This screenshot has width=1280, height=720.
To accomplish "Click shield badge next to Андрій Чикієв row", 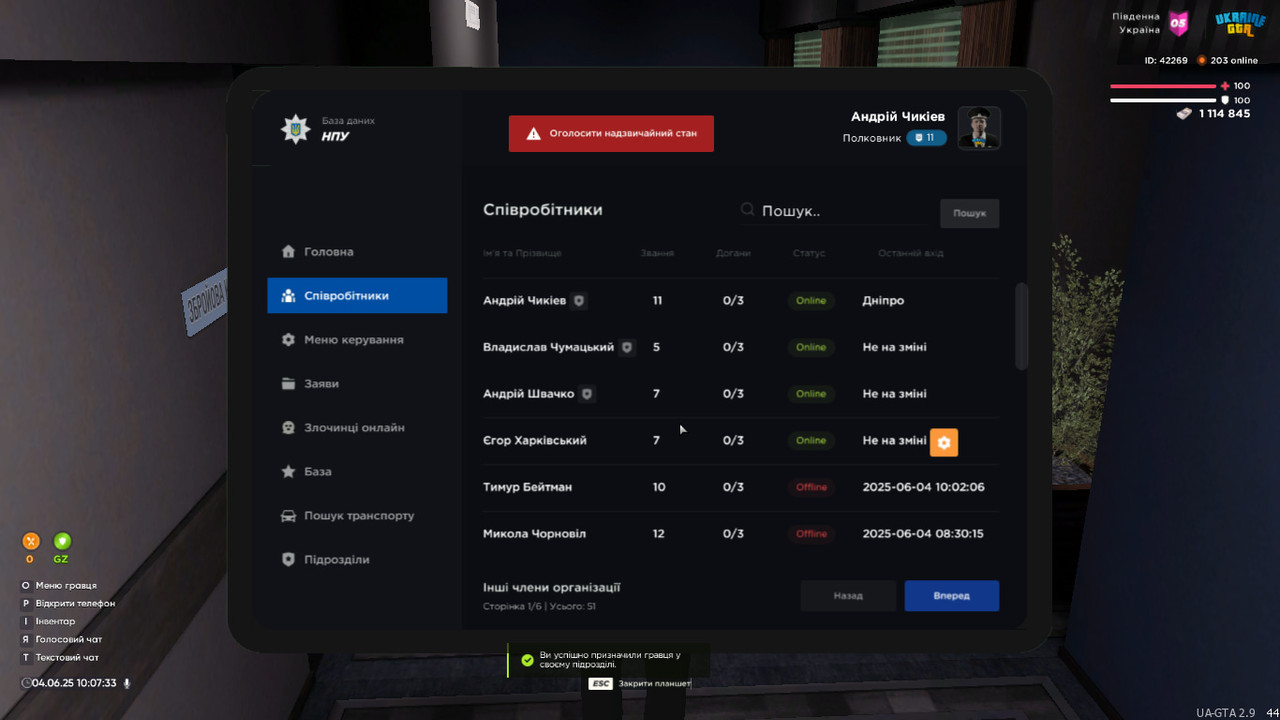I will point(578,301).
